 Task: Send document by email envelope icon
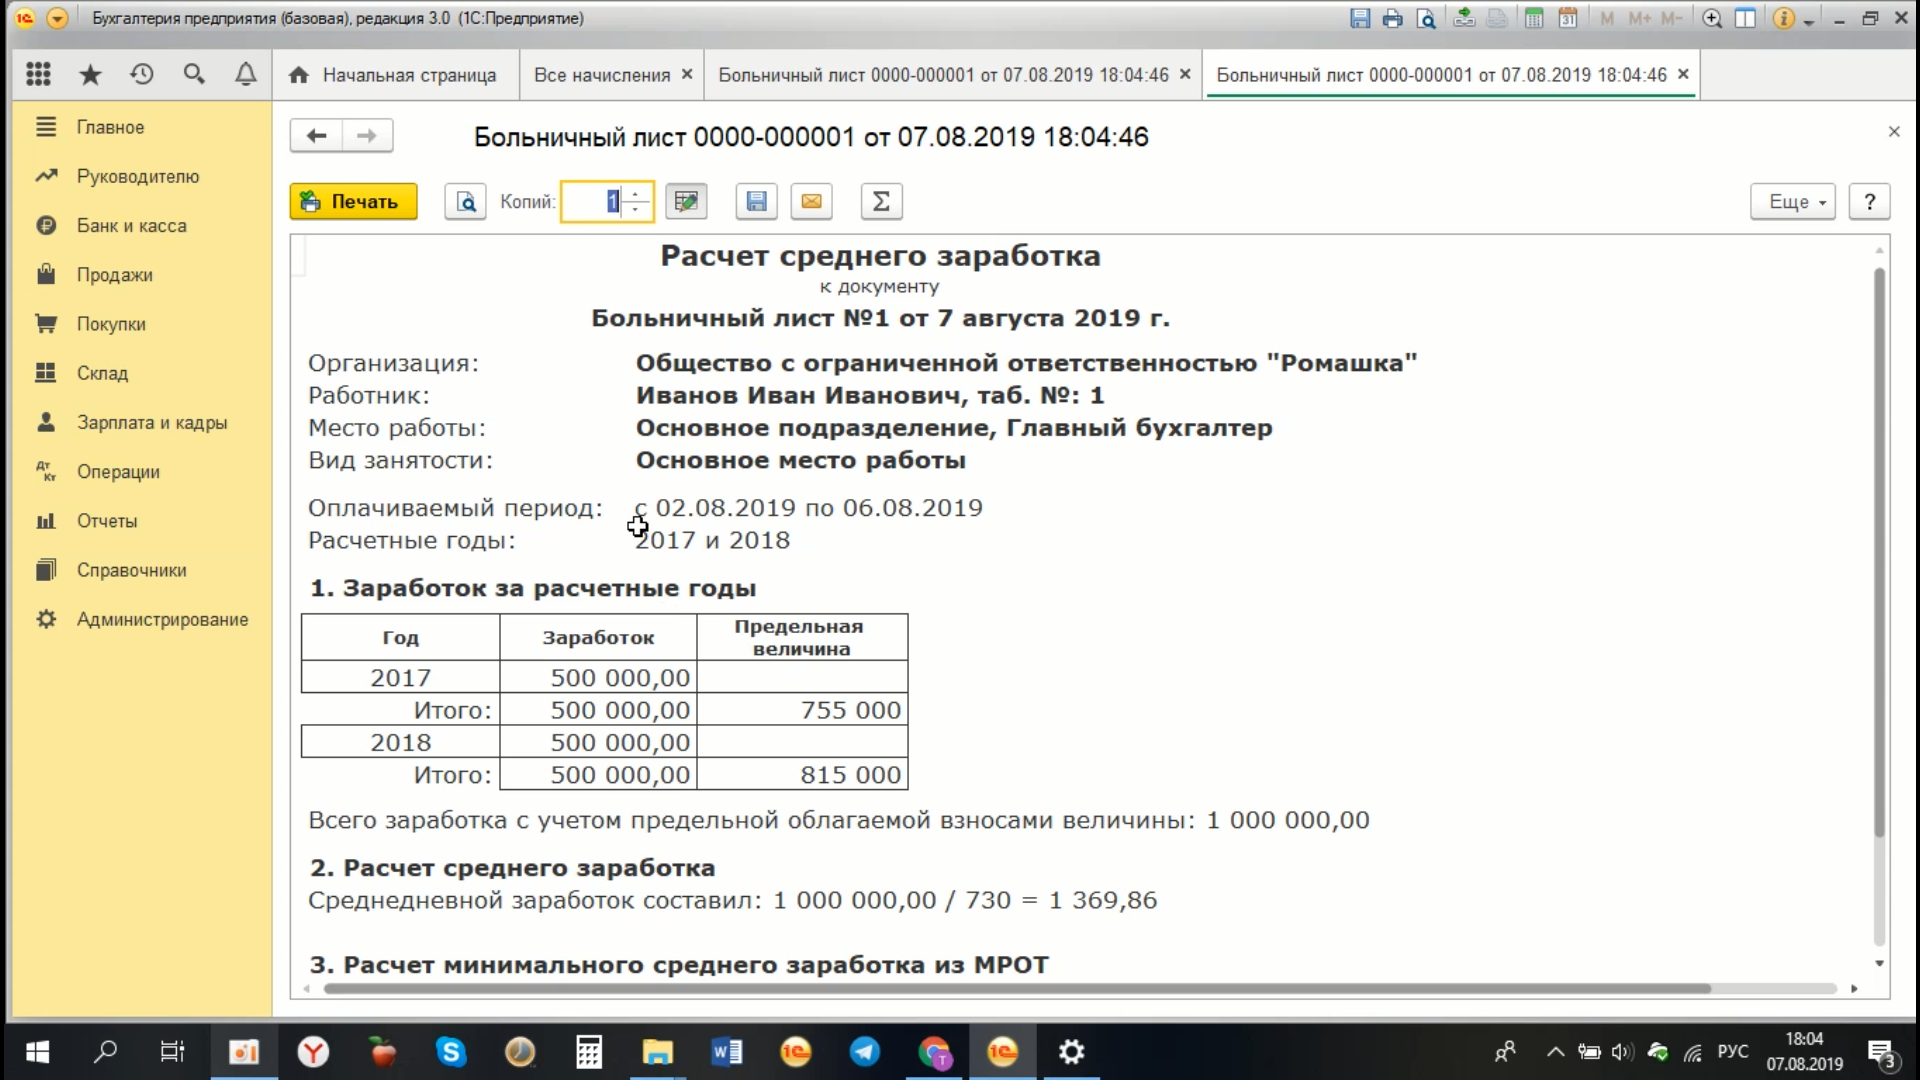(x=812, y=202)
